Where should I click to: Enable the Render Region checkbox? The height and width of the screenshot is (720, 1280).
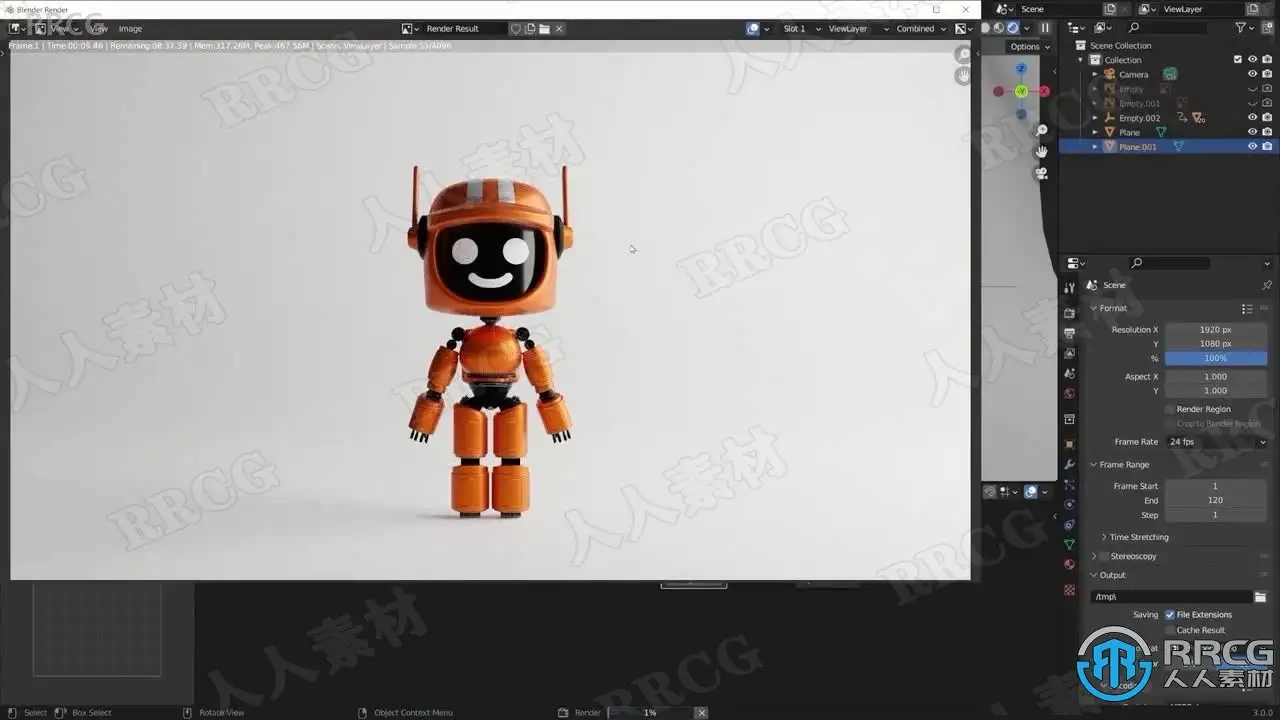click(1170, 409)
